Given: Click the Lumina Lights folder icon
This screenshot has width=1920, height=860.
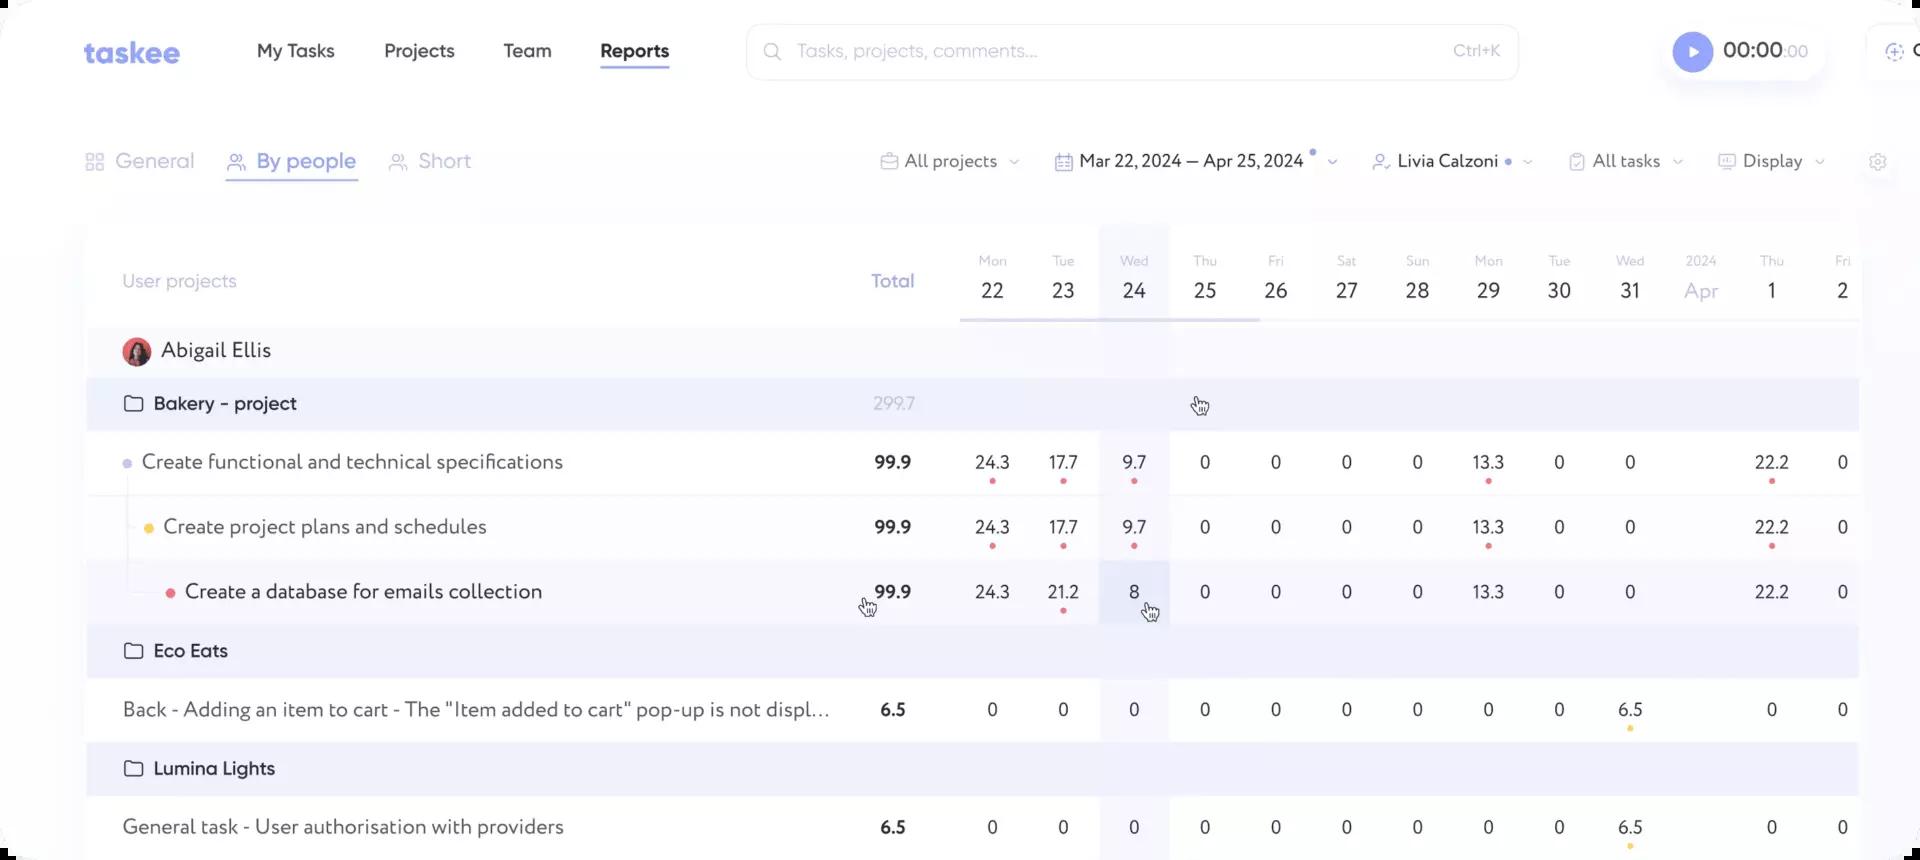Looking at the screenshot, I should (x=133, y=769).
